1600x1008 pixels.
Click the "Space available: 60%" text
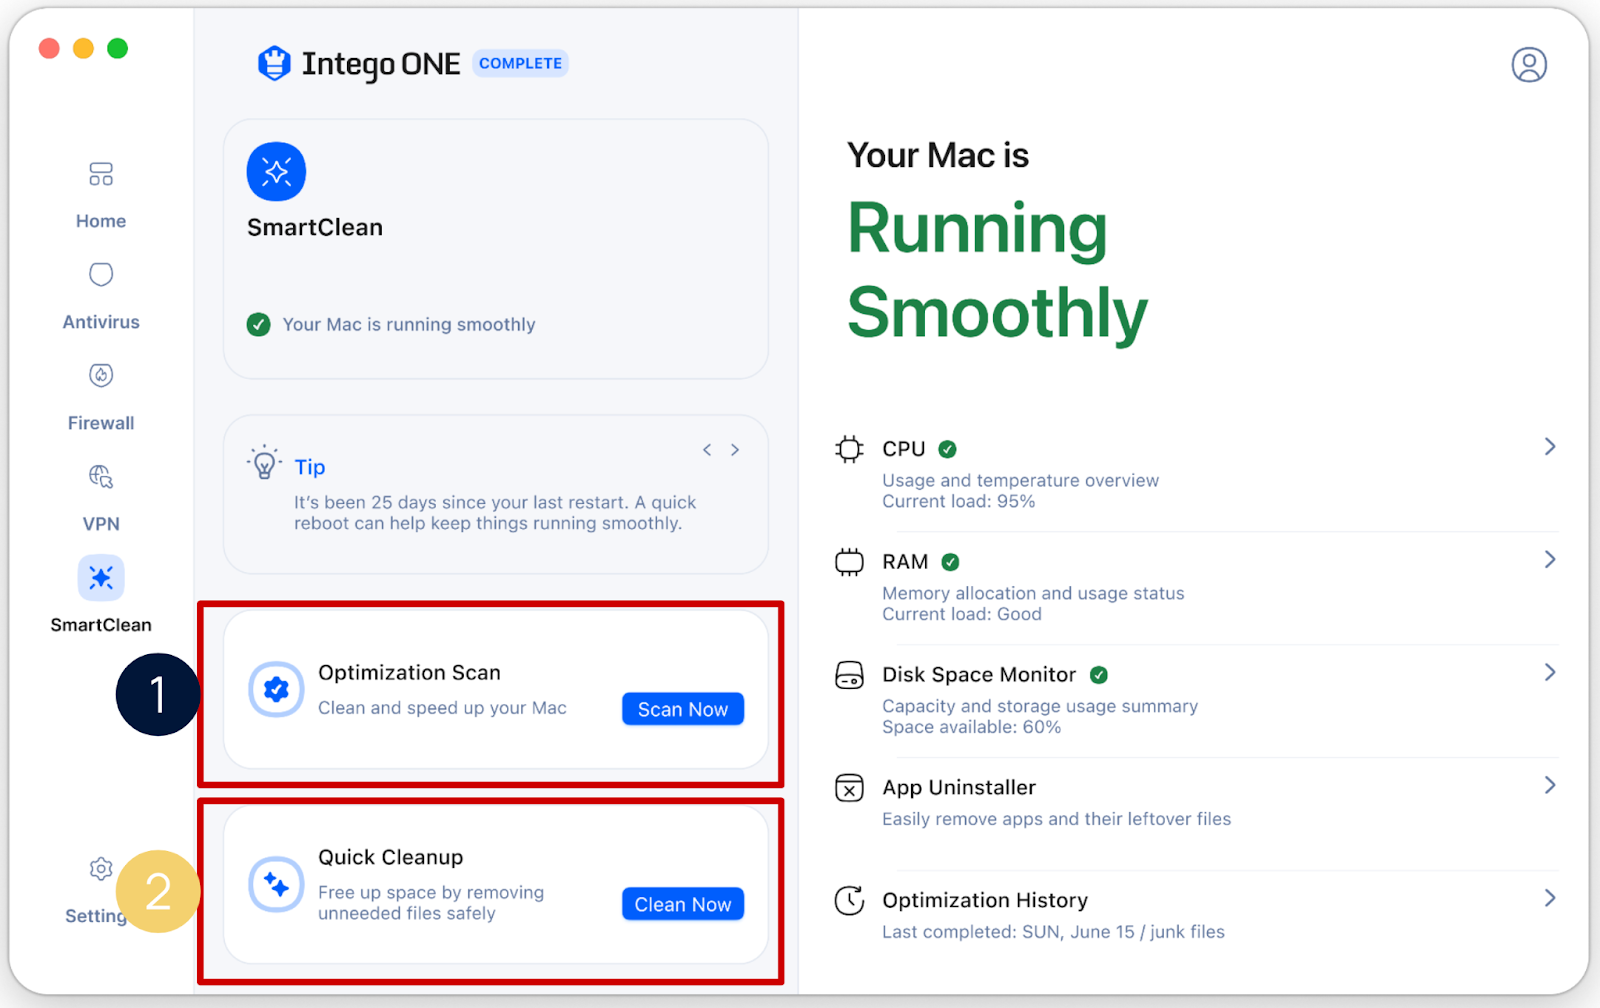click(x=971, y=728)
